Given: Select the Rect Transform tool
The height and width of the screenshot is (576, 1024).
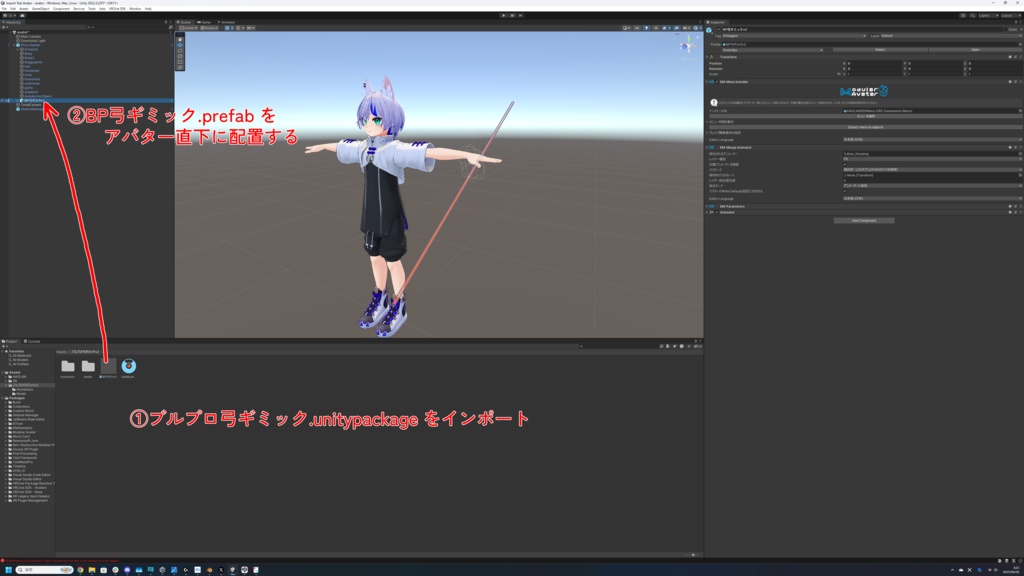Looking at the screenshot, I should 181,61.
